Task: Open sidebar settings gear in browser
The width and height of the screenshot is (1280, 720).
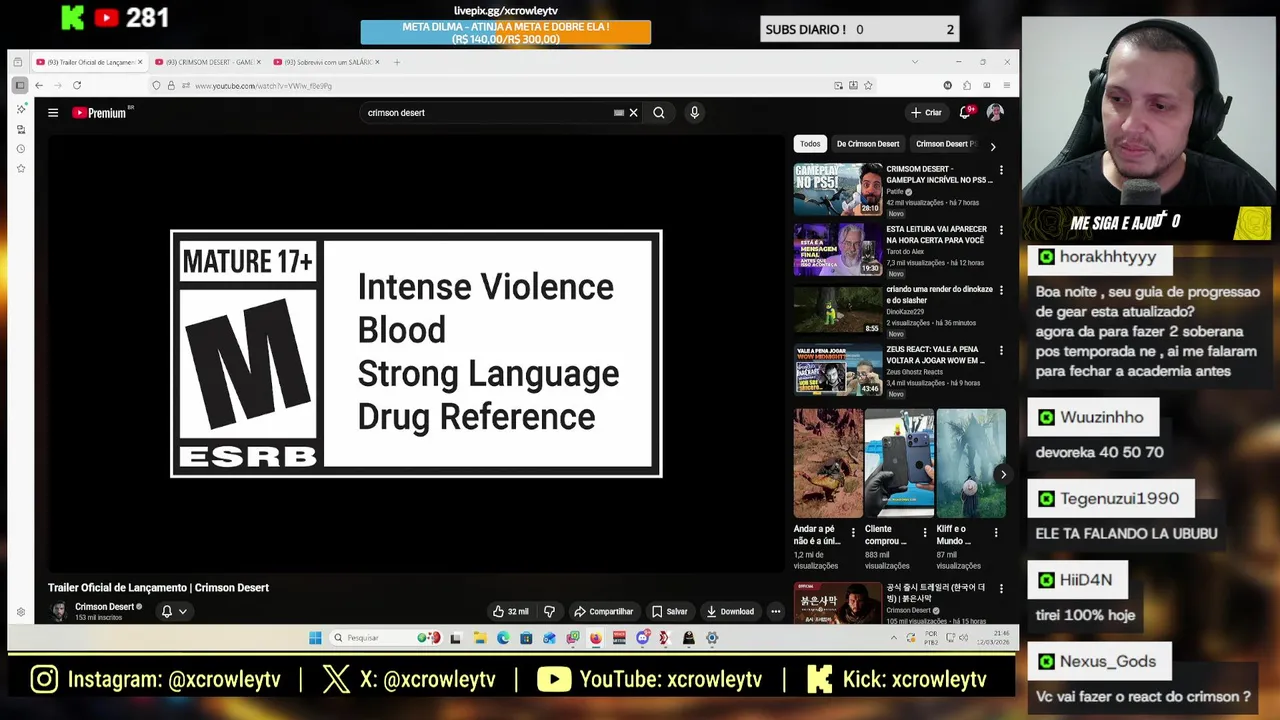Action: (x=21, y=612)
